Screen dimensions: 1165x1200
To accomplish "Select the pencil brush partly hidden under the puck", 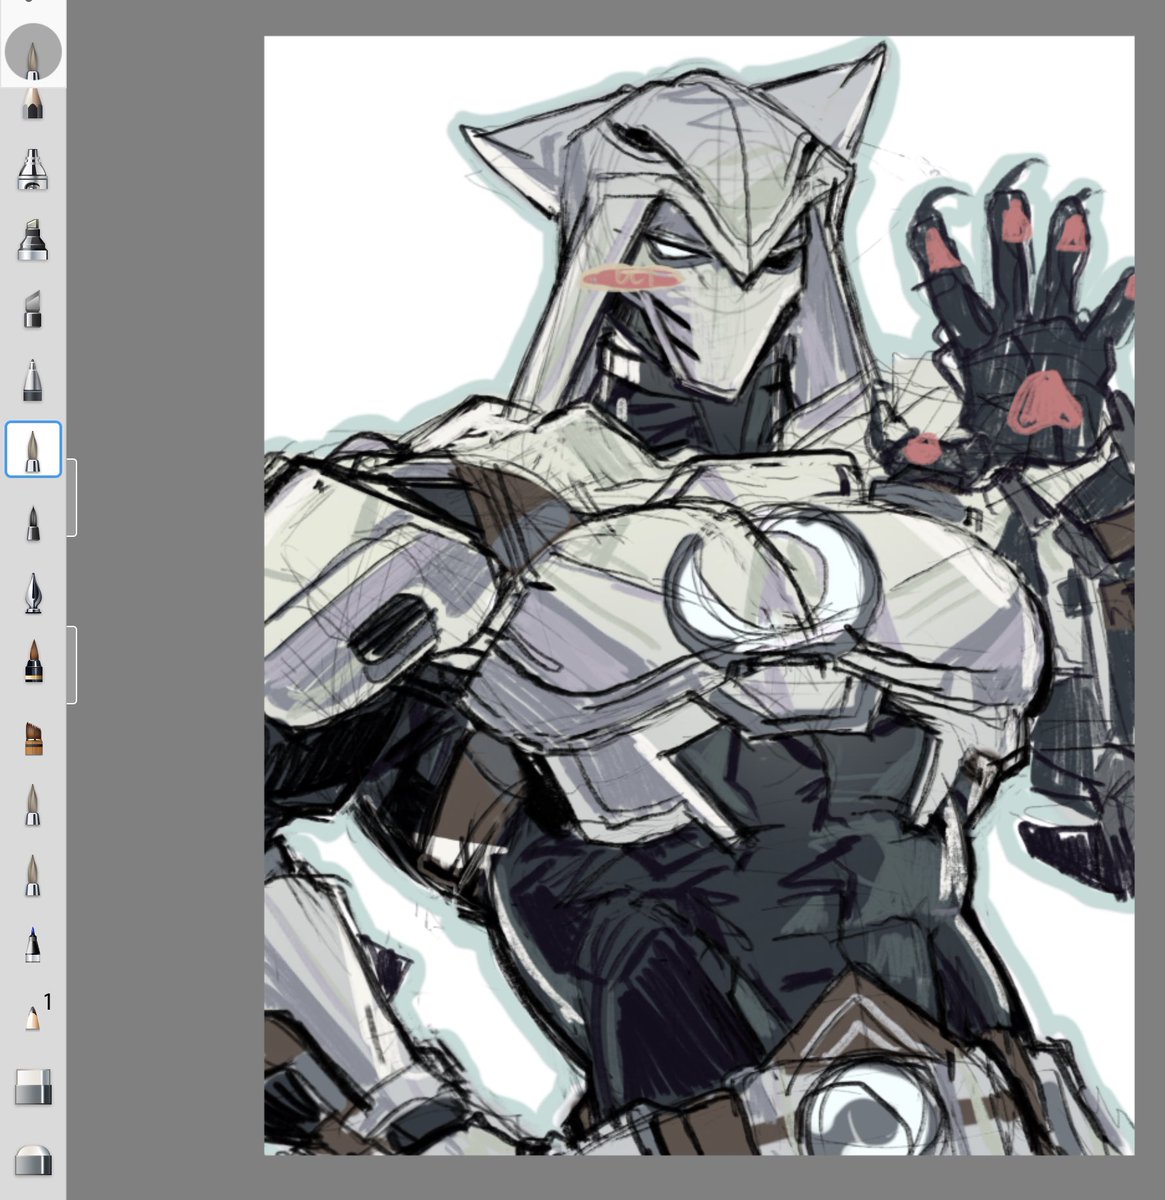I will (x=33, y=103).
